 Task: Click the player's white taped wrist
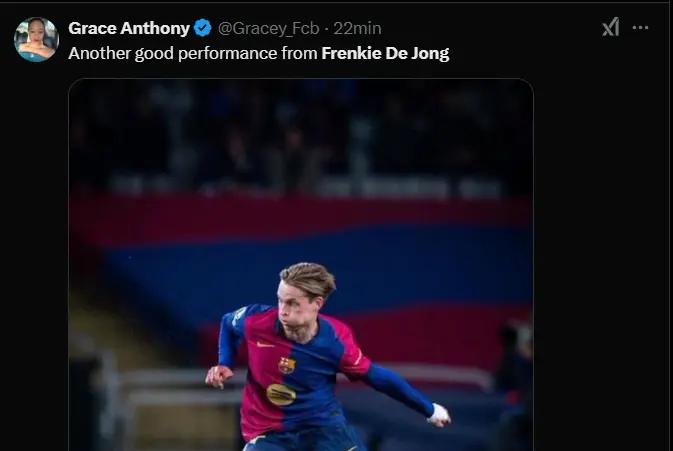pos(438,413)
